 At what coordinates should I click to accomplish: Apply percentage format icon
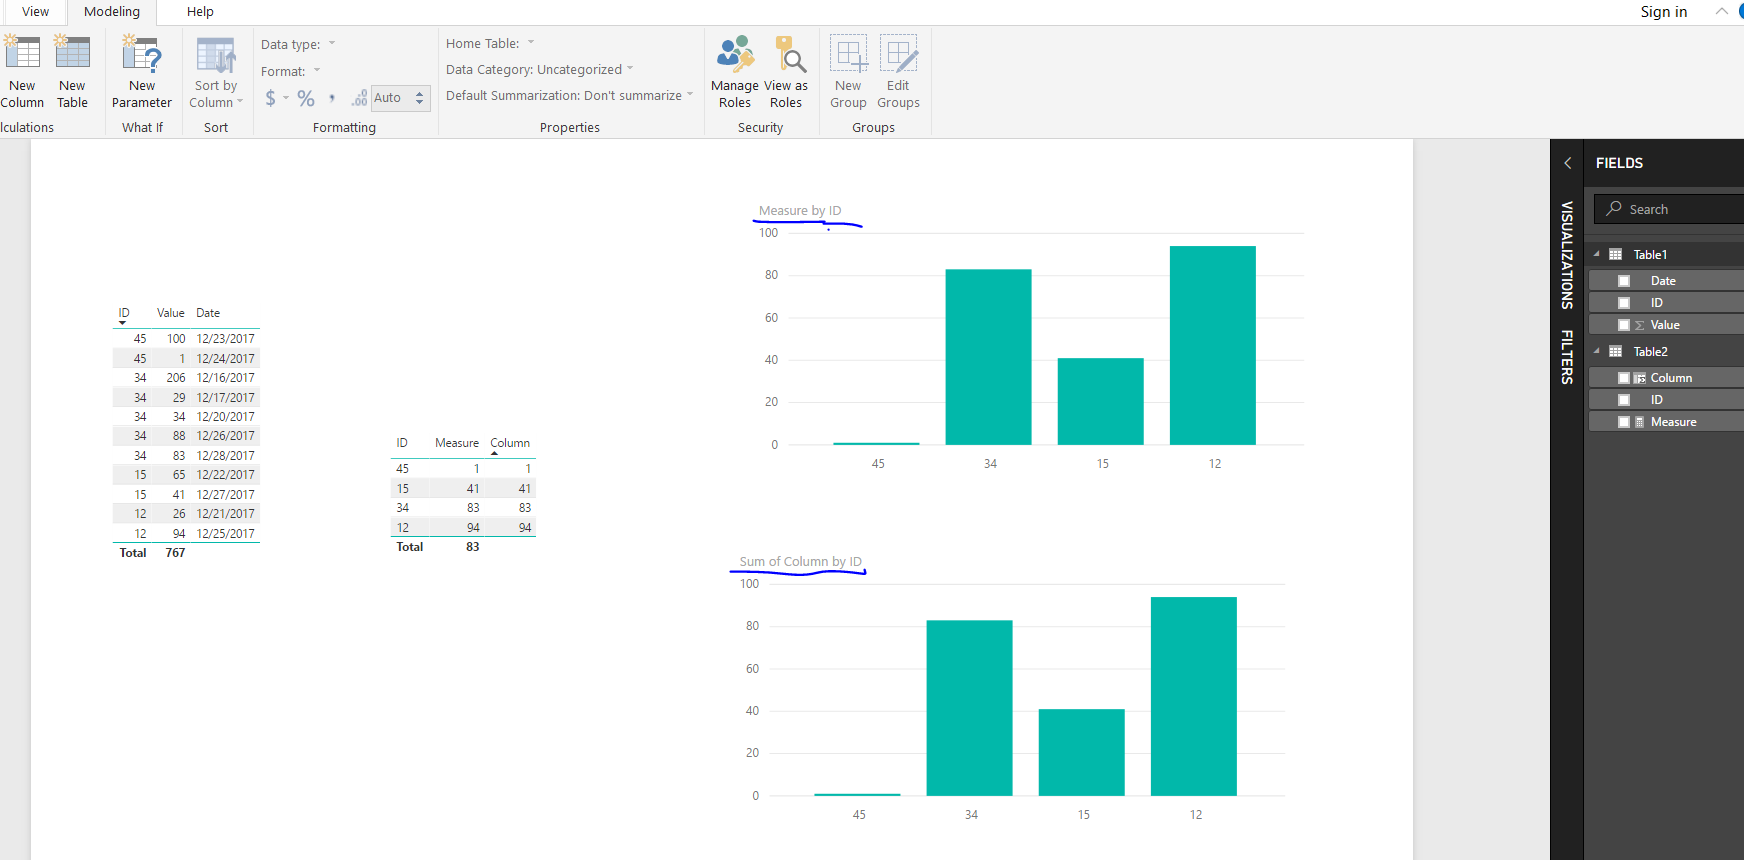point(306,98)
